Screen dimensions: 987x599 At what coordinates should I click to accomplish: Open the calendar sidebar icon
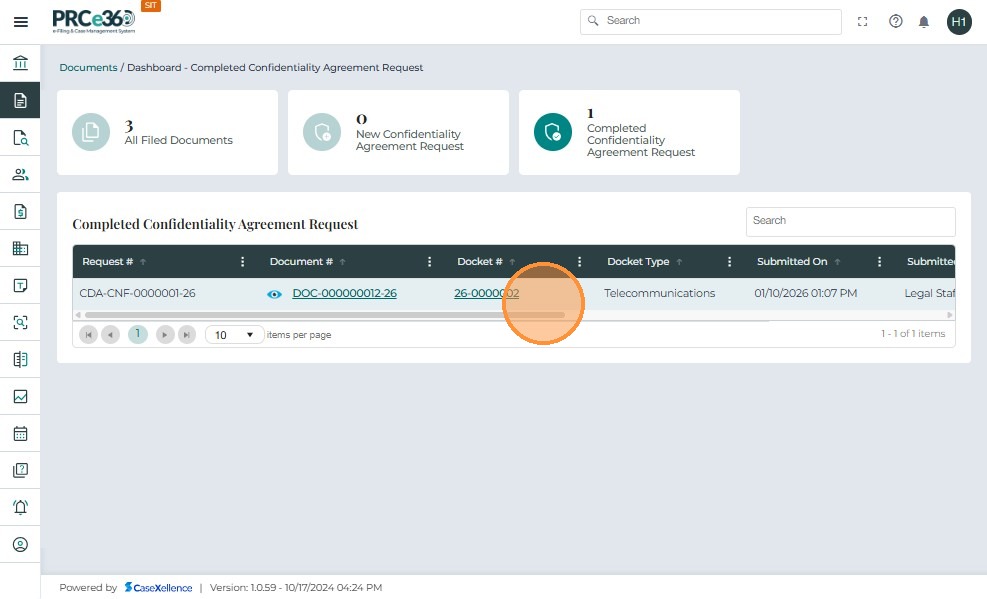pyautogui.click(x=20, y=434)
